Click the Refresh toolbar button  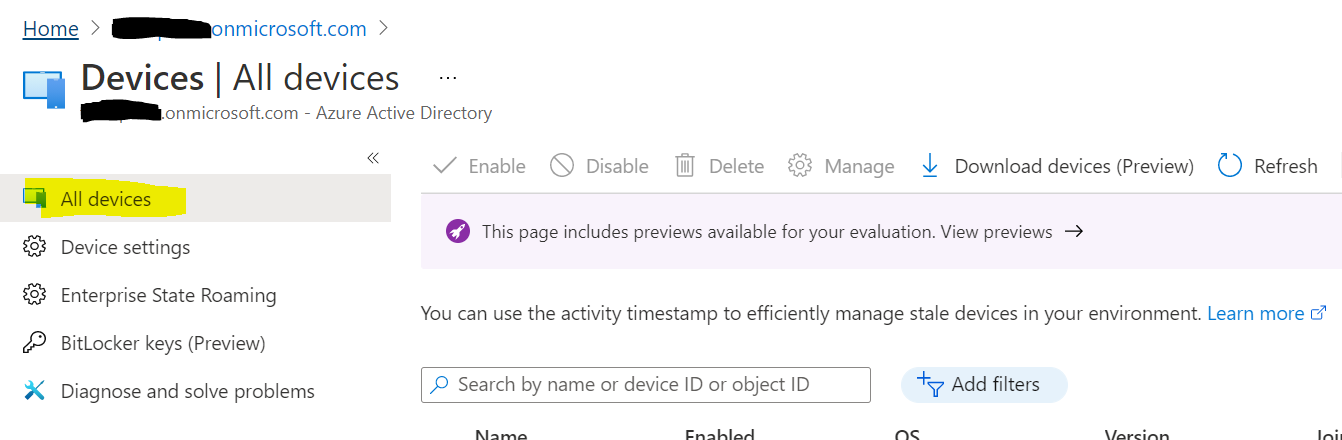coord(1267,166)
